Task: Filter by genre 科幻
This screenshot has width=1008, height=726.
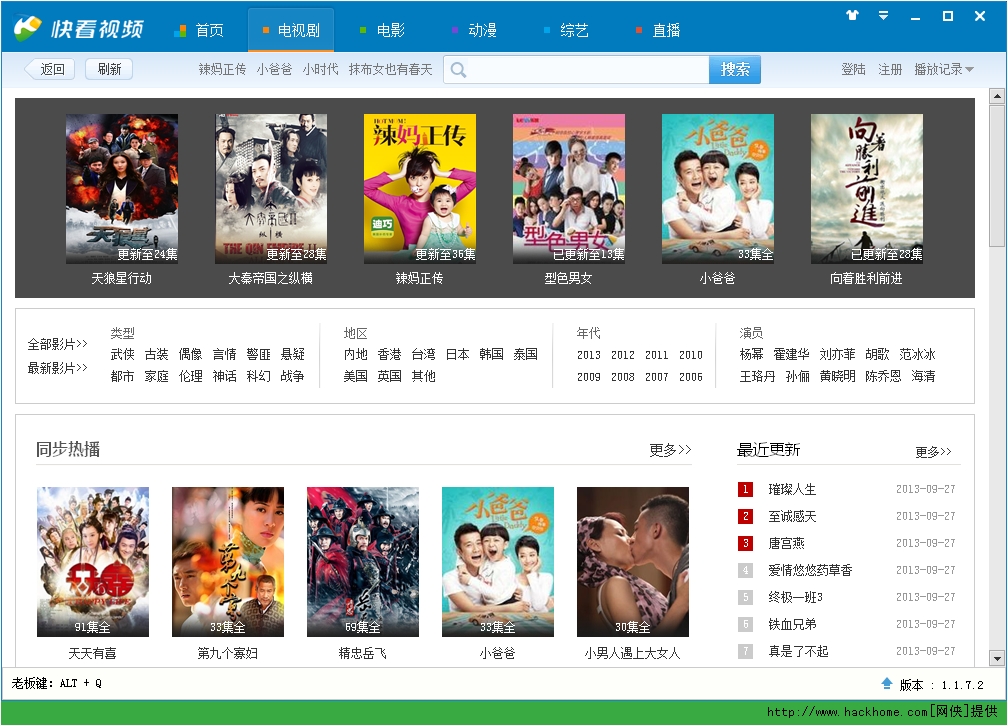Action: [258, 376]
